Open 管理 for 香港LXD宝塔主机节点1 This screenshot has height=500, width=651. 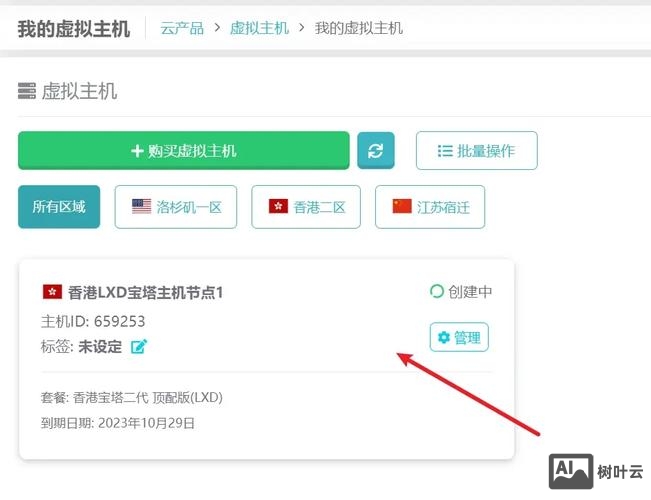coord(459,337)
